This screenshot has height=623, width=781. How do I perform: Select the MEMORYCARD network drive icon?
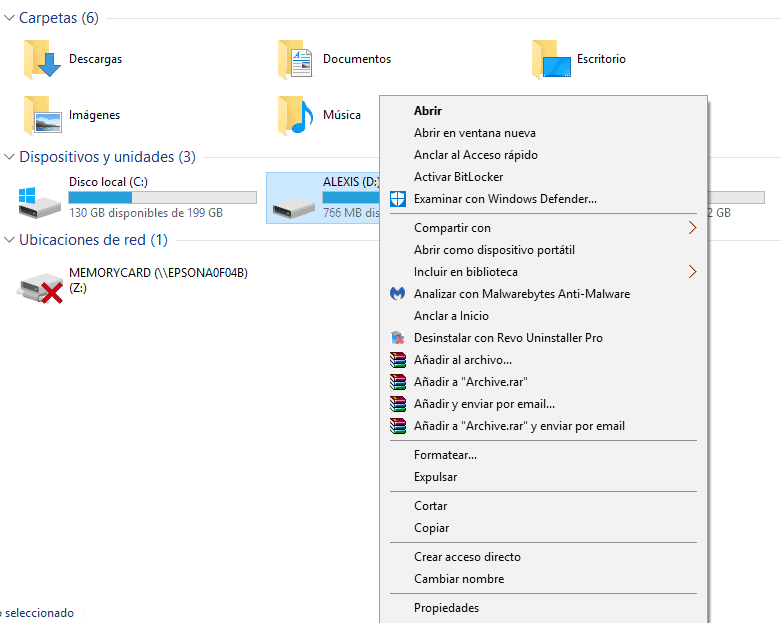pyautogui.click(x=40, y=286)
